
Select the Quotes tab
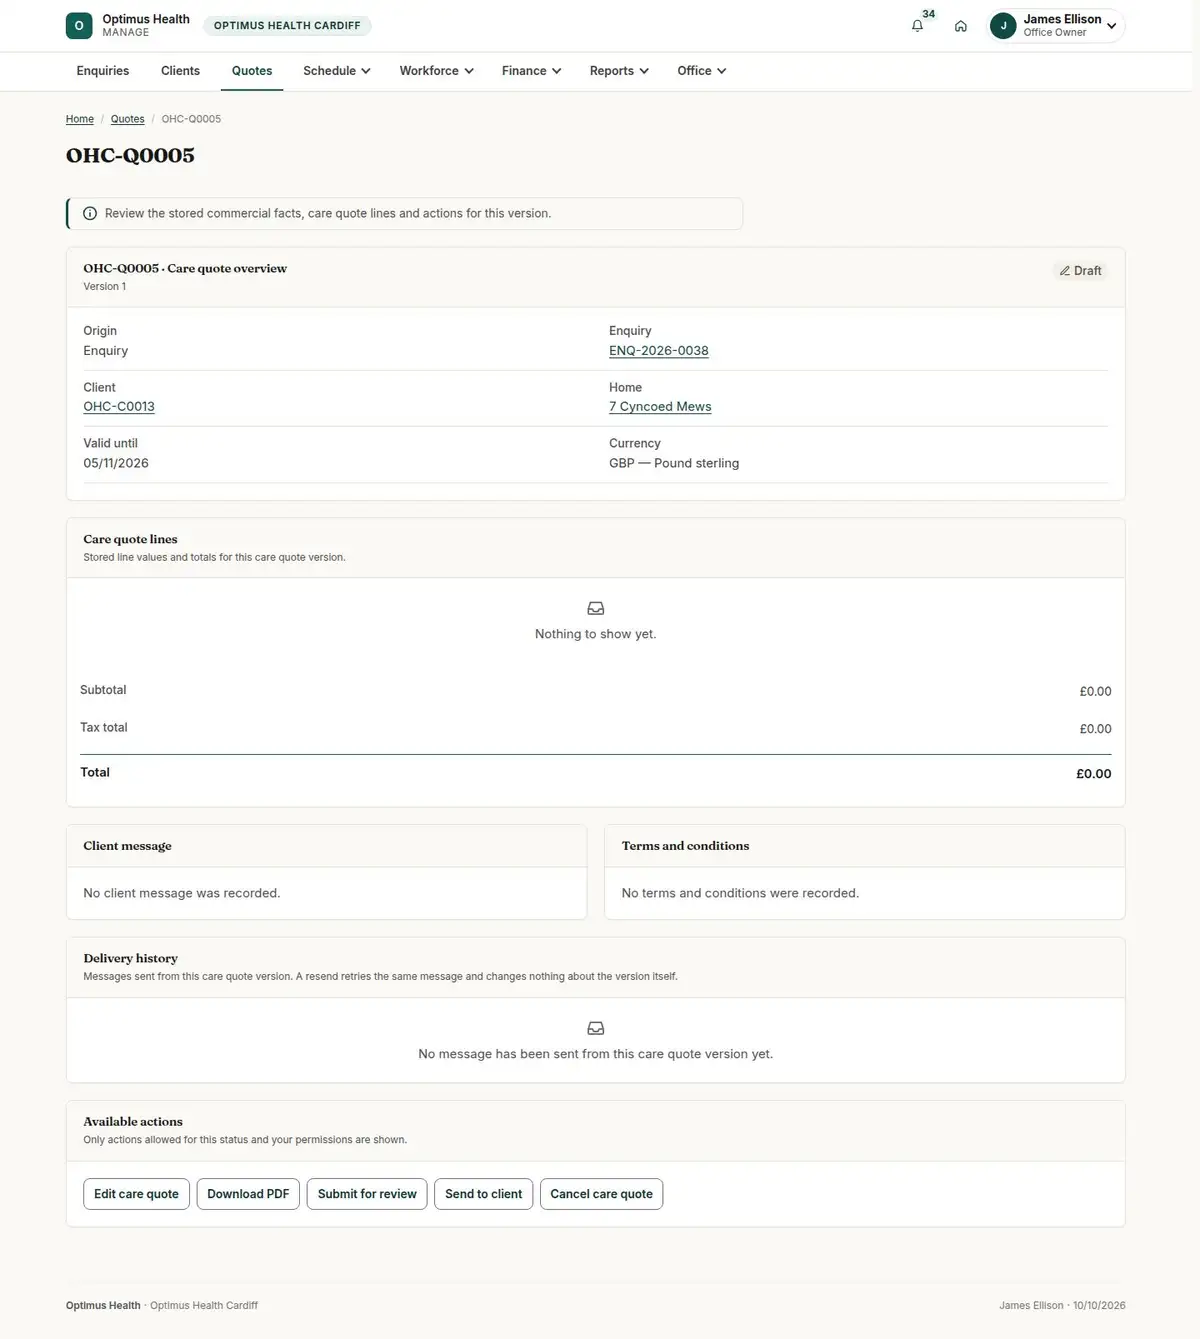coord(252,71)
